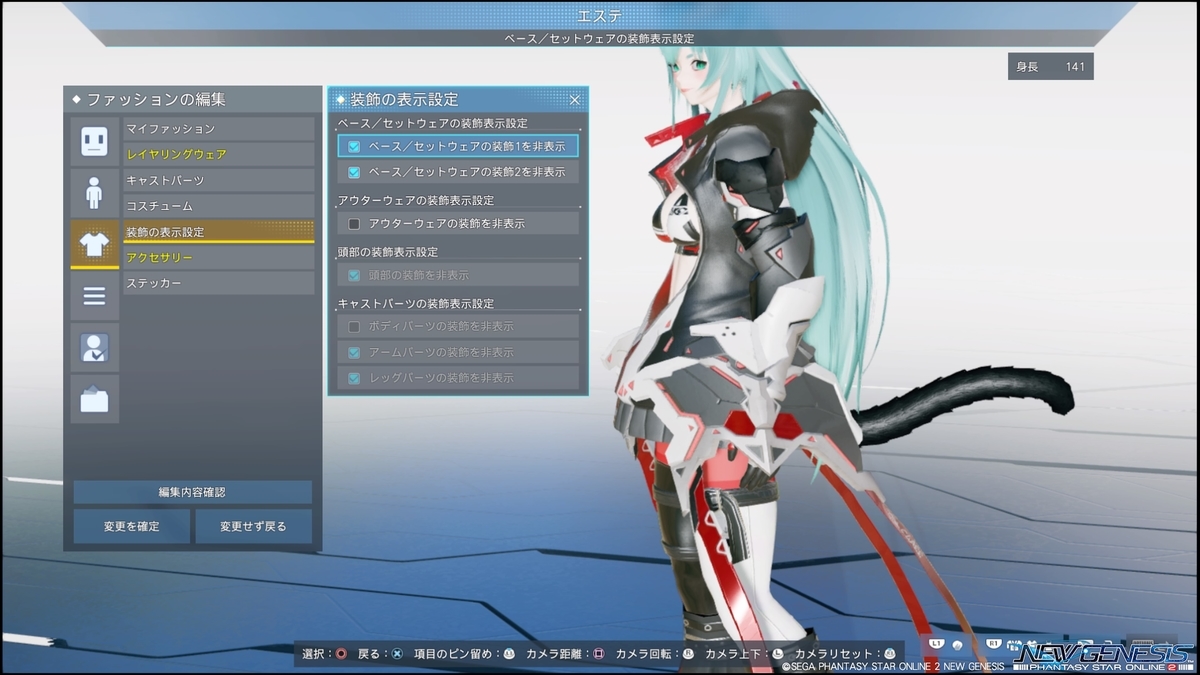Select the face icon in sidebar
This screenshot has width=1200, height=675.
coord(95,141)
